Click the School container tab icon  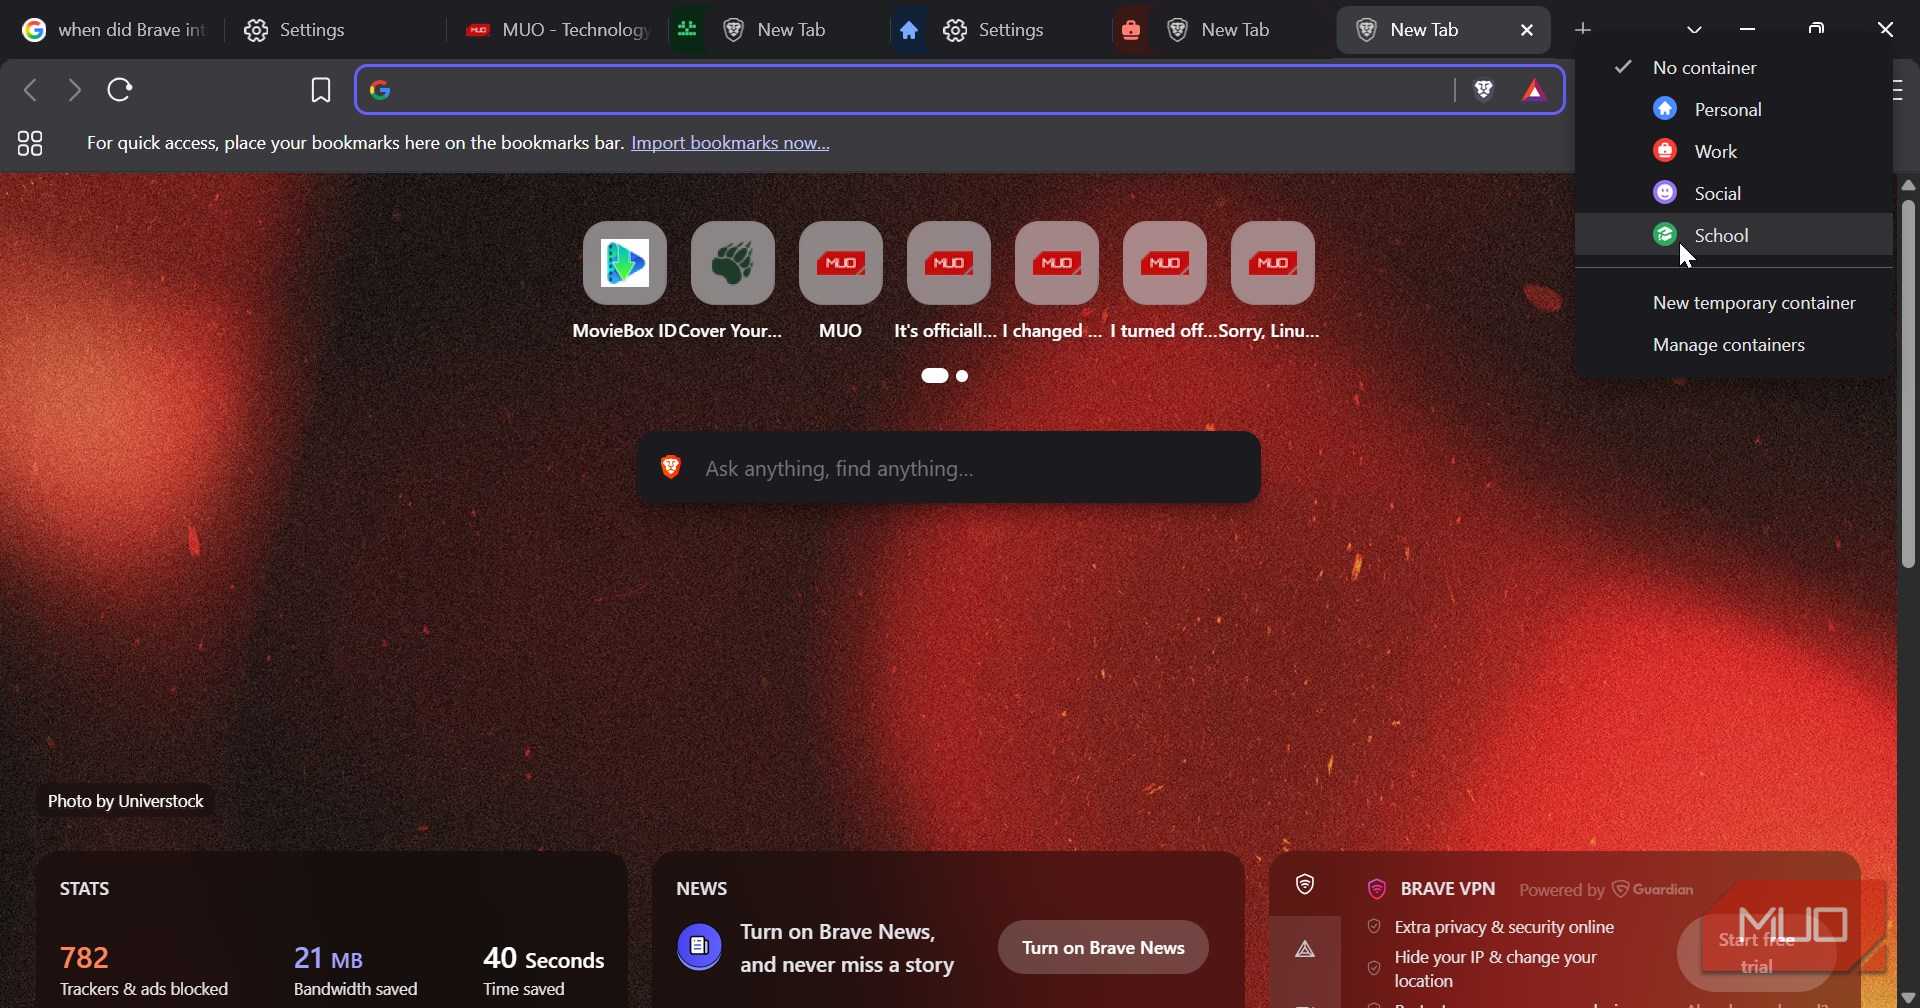tap(688, 30)
